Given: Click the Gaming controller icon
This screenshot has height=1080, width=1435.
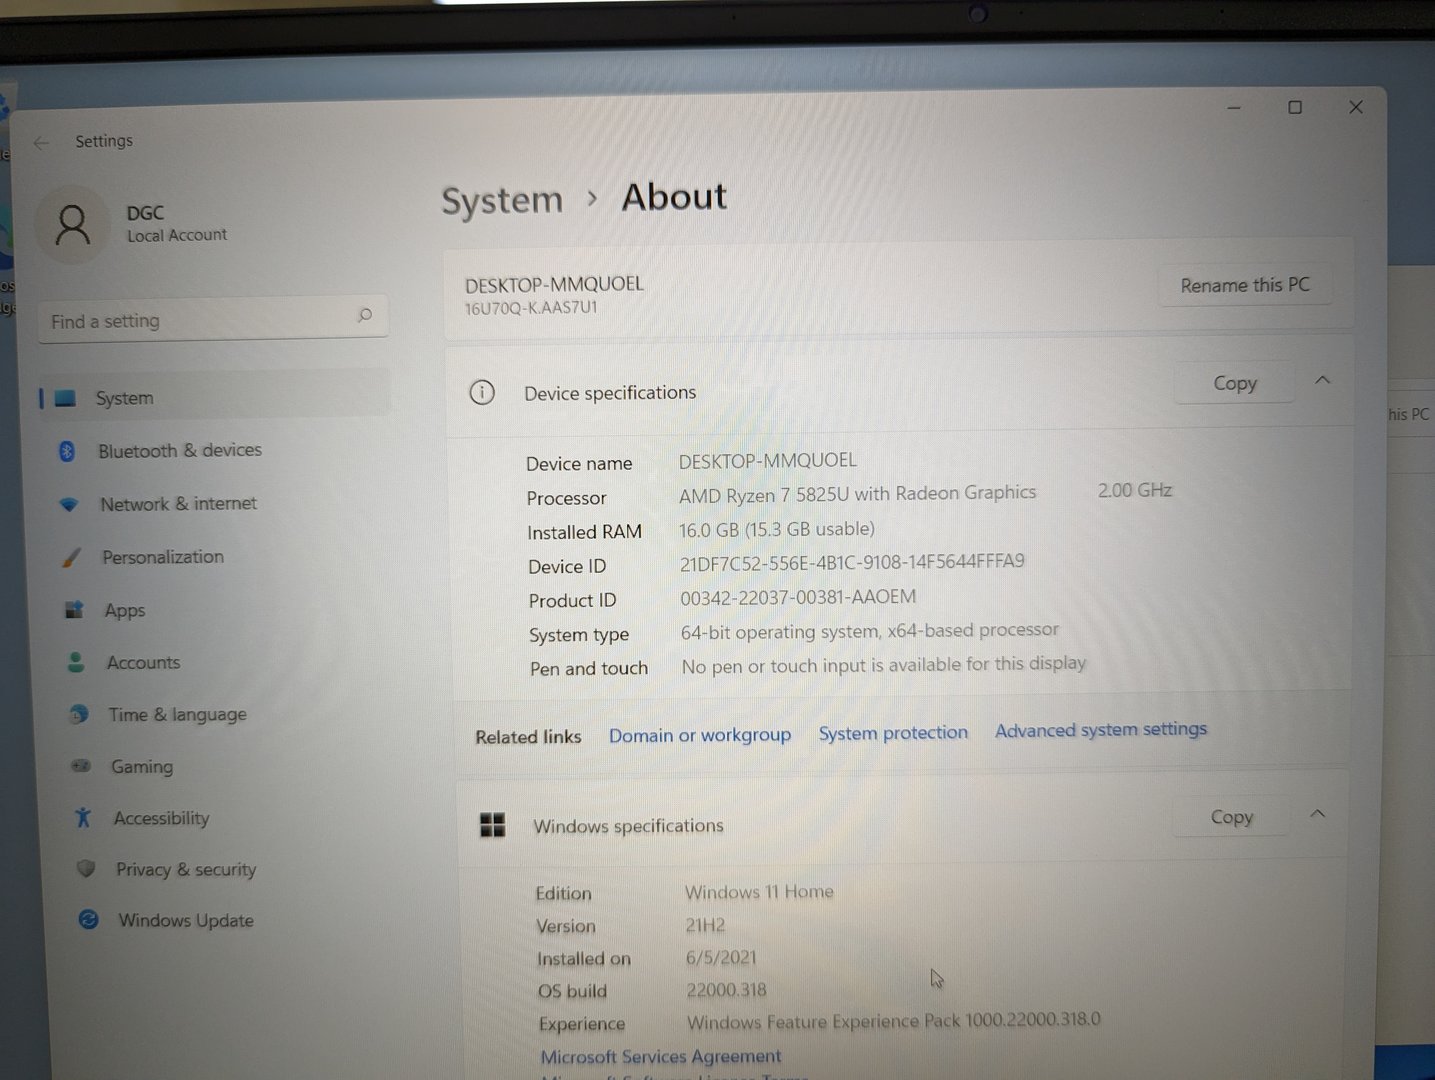Looking at the screenshot, I should [x=81, y=766].
